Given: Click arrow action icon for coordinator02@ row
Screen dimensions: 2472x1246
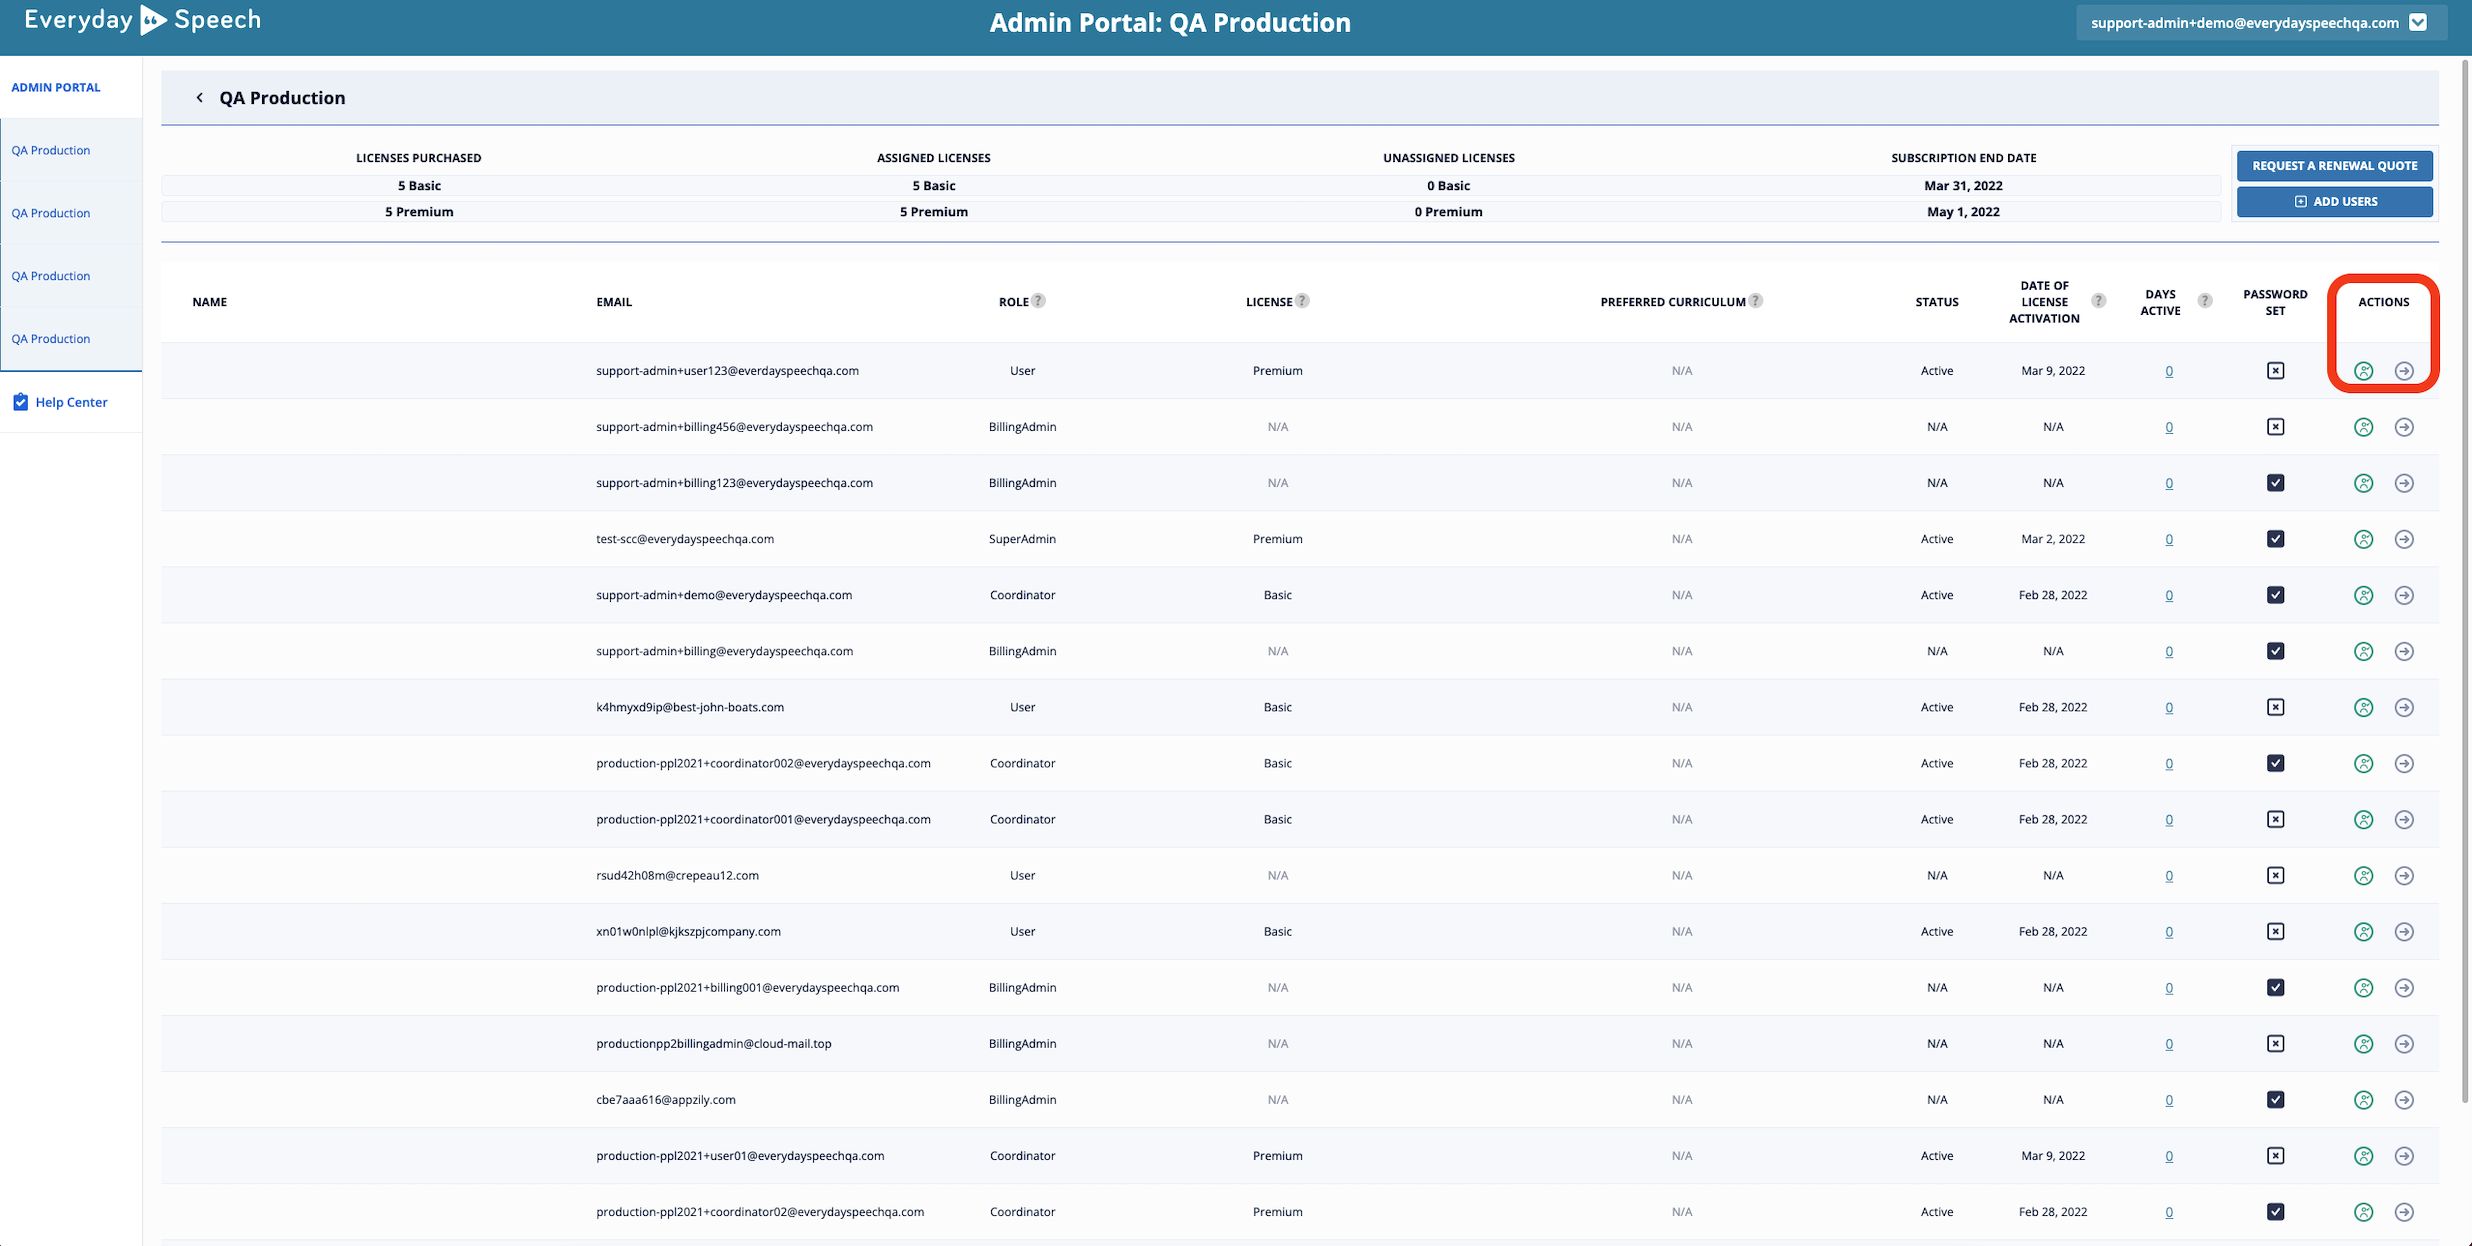Looking at the screenshot, I should (x=2404, y=1211).
